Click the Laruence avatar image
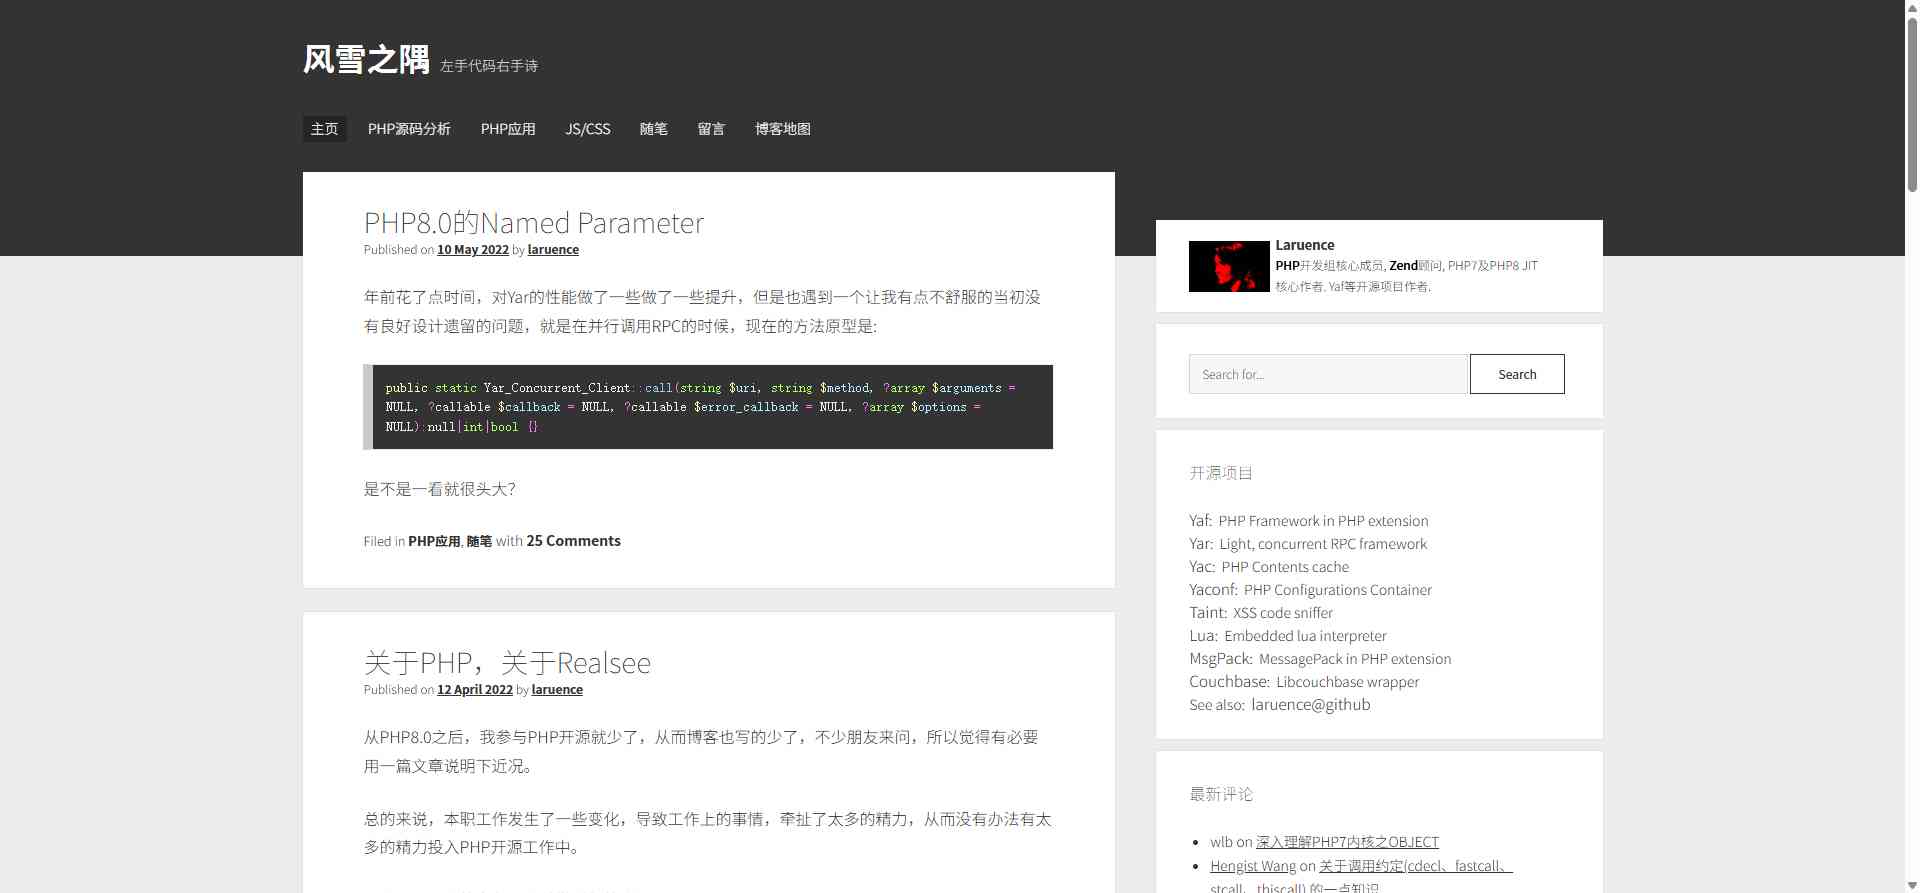The image size is (1920, 893). click(x=1229, y=266)
